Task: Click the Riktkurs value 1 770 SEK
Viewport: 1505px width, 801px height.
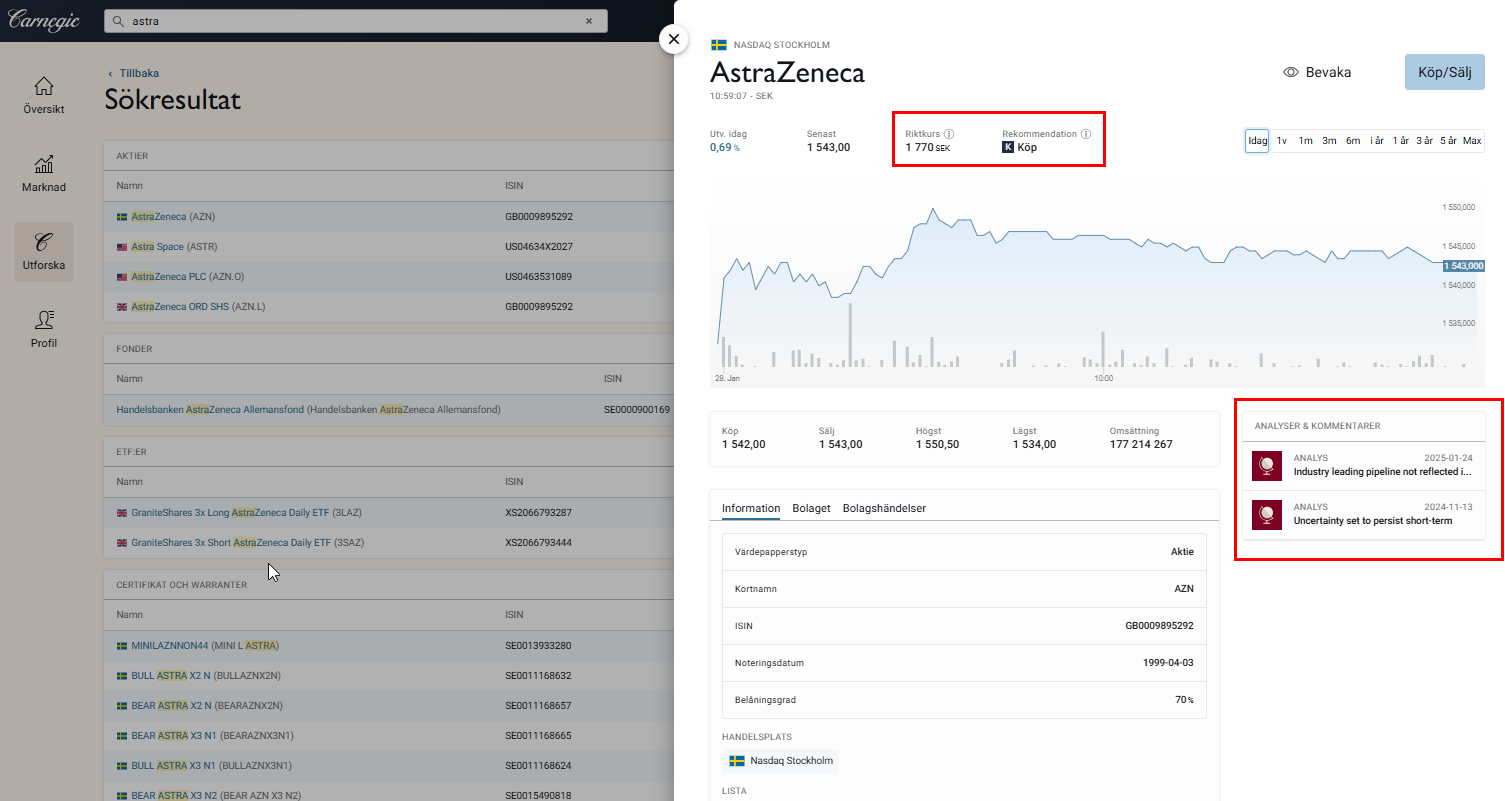Action: coord(928,147)
